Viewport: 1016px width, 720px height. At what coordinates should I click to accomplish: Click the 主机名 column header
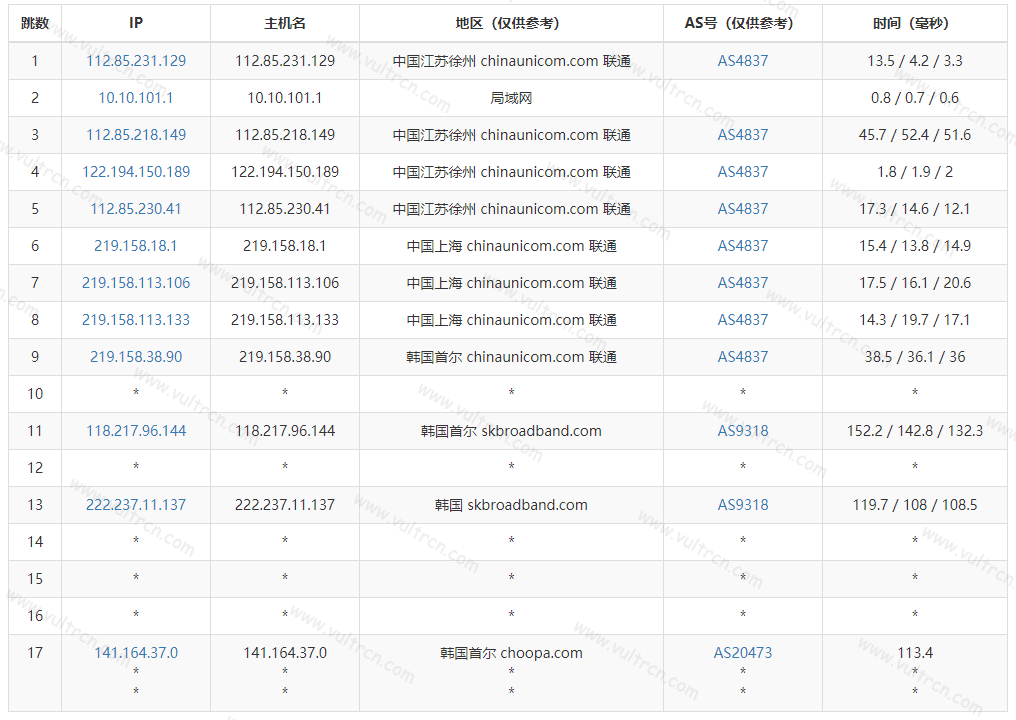[x=285, y=23]
